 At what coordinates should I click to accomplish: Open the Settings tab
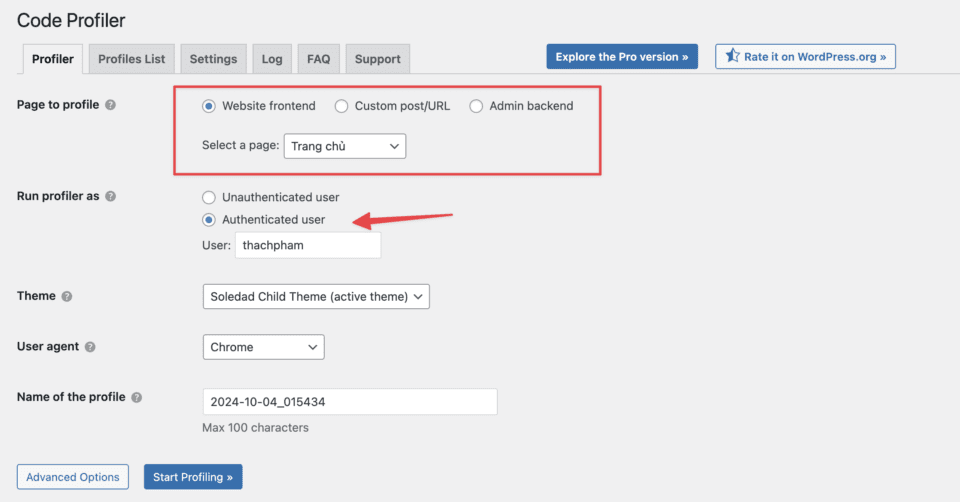pos(213,59)
